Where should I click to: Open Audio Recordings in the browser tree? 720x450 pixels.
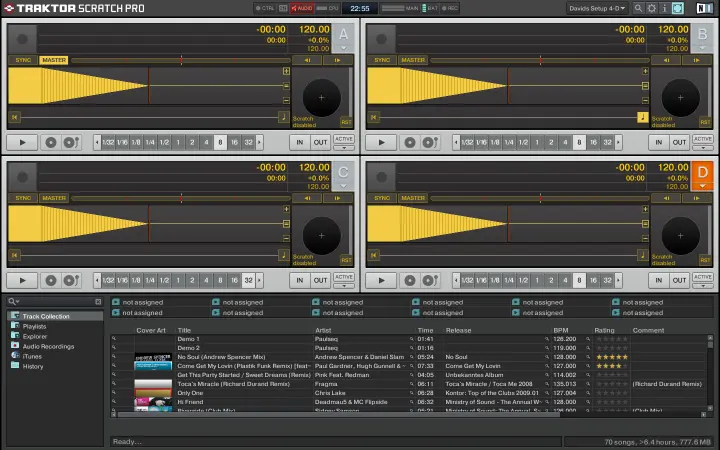coord(48,346)
